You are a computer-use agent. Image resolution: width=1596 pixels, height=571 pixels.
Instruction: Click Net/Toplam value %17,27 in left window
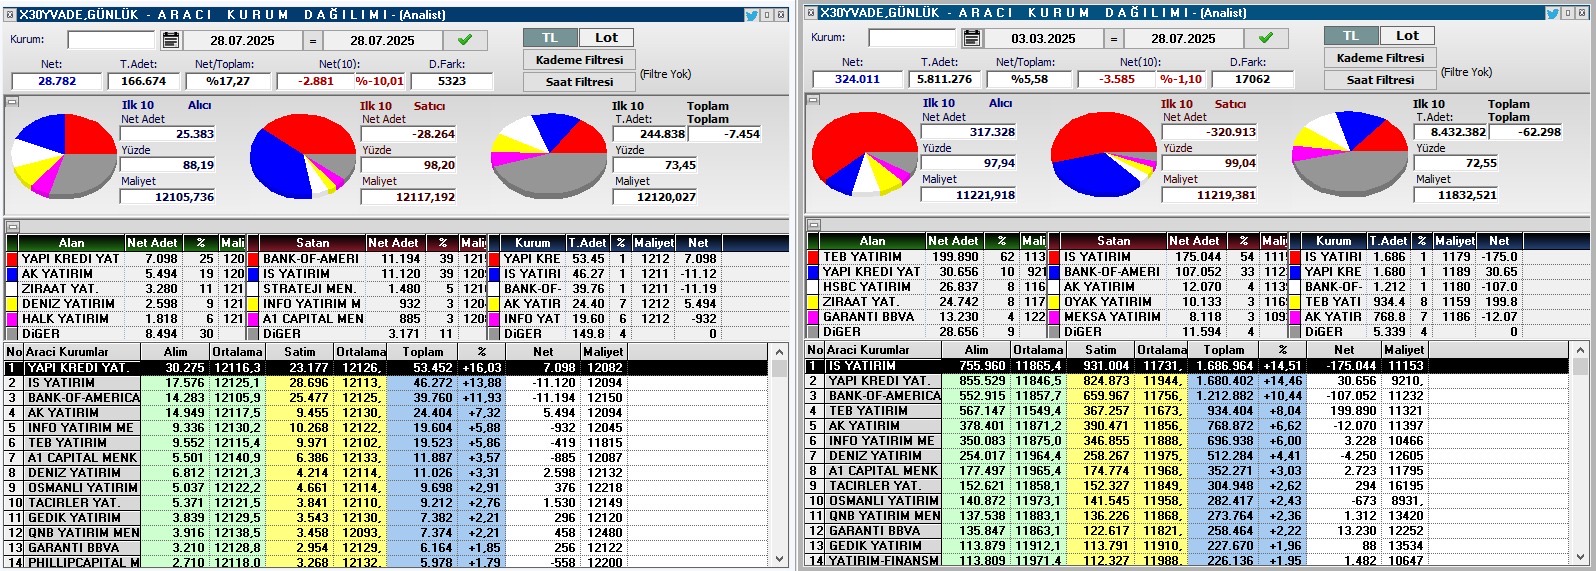[227, 82]
